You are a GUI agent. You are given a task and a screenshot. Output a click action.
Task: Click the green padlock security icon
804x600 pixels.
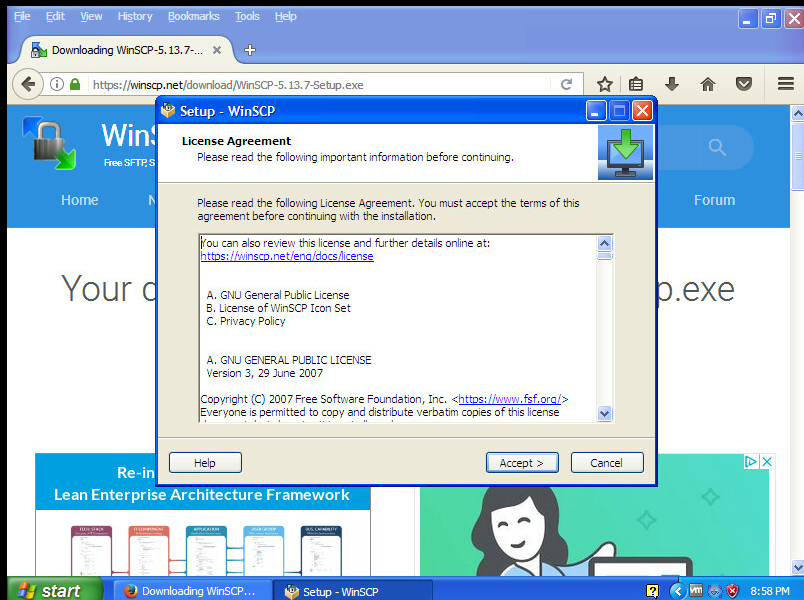click(x=75, y=84)
